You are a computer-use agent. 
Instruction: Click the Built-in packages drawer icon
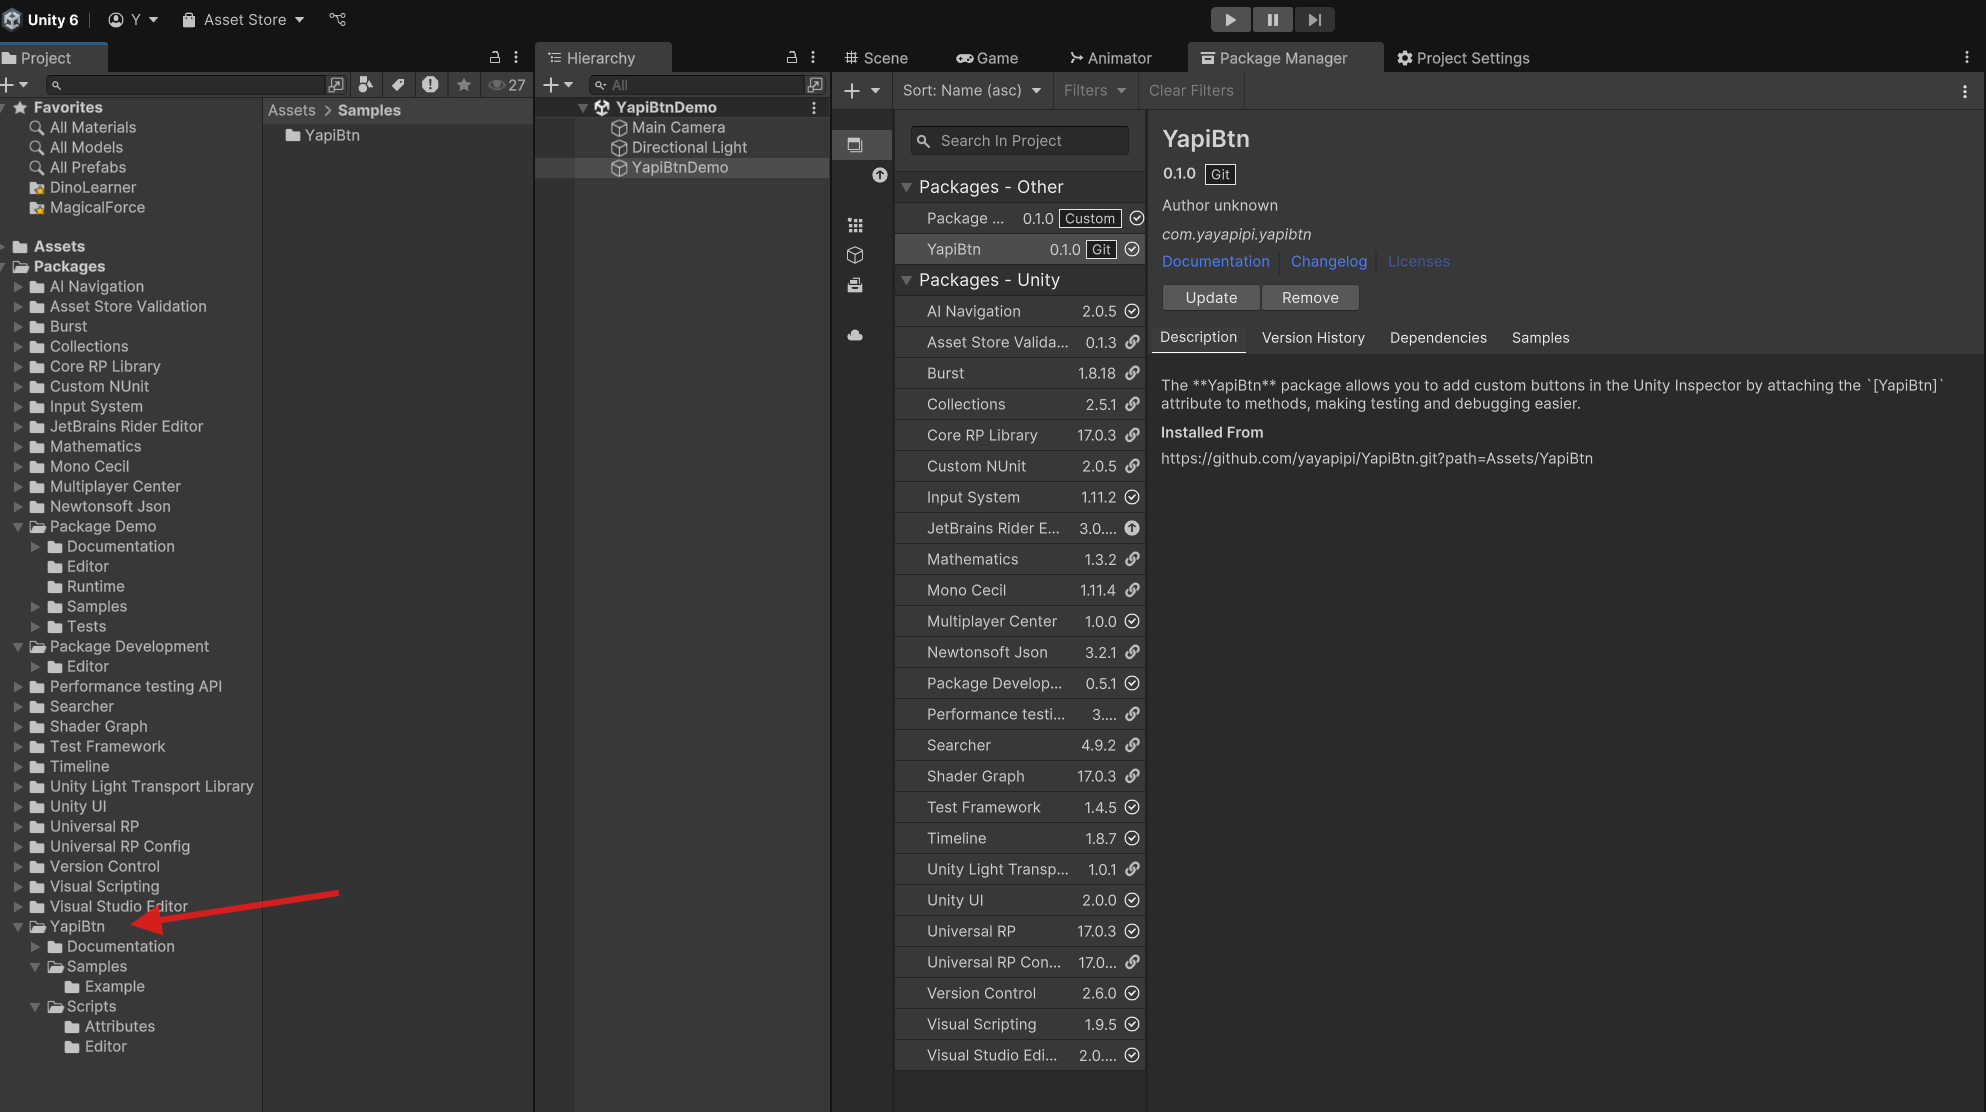pos(855,286)
